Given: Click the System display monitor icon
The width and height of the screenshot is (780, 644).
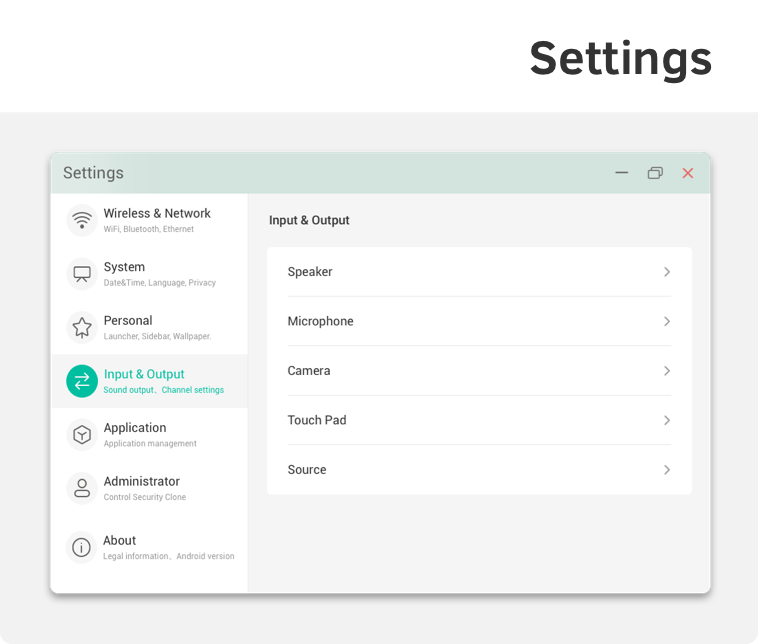Looking at the screenshot, I should [x=82, y=273].
